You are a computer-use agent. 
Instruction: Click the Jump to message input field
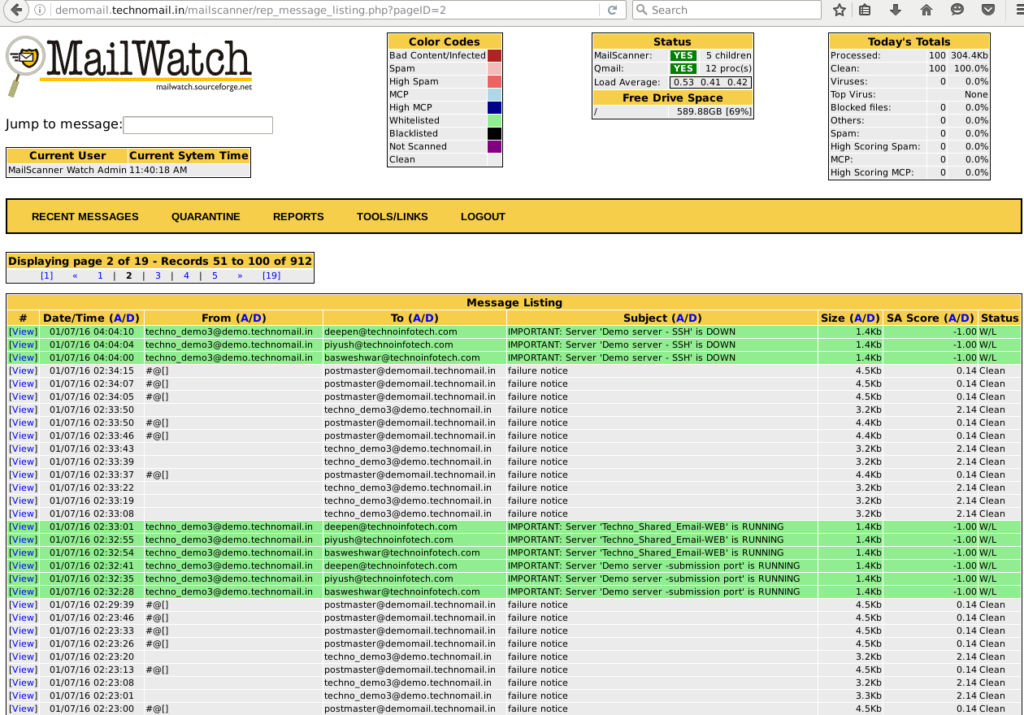(198, 125)
